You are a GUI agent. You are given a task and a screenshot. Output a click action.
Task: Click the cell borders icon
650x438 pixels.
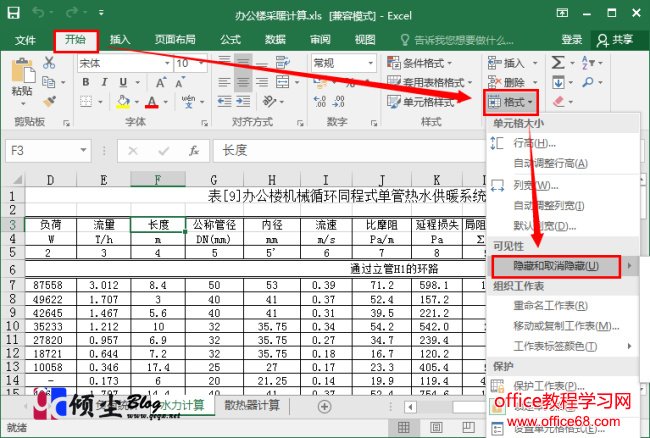point(86,101)
